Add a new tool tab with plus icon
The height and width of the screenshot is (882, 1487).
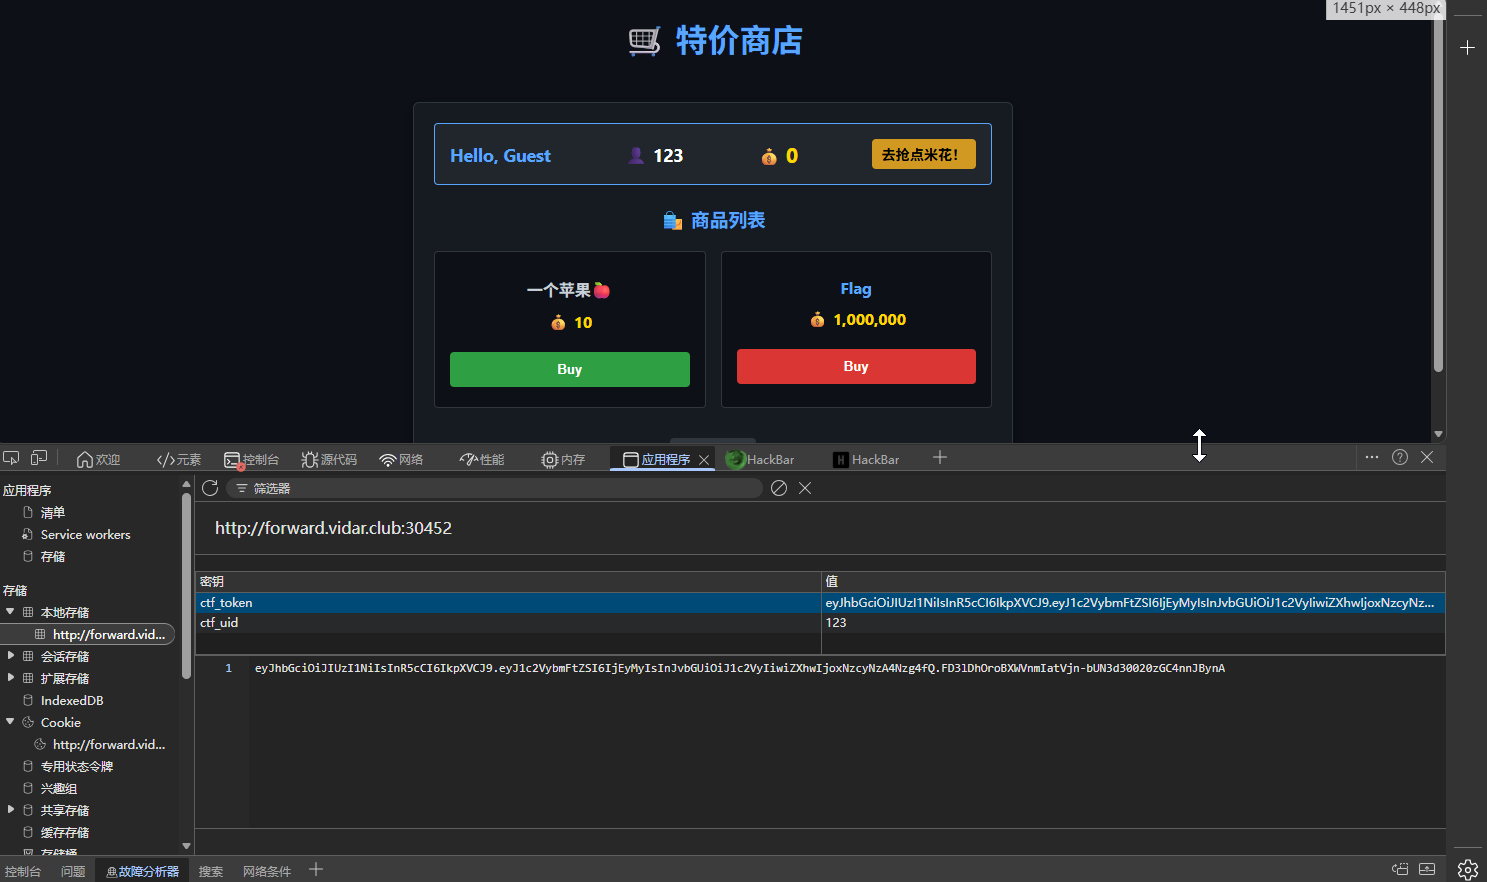(x=940, y=458)
